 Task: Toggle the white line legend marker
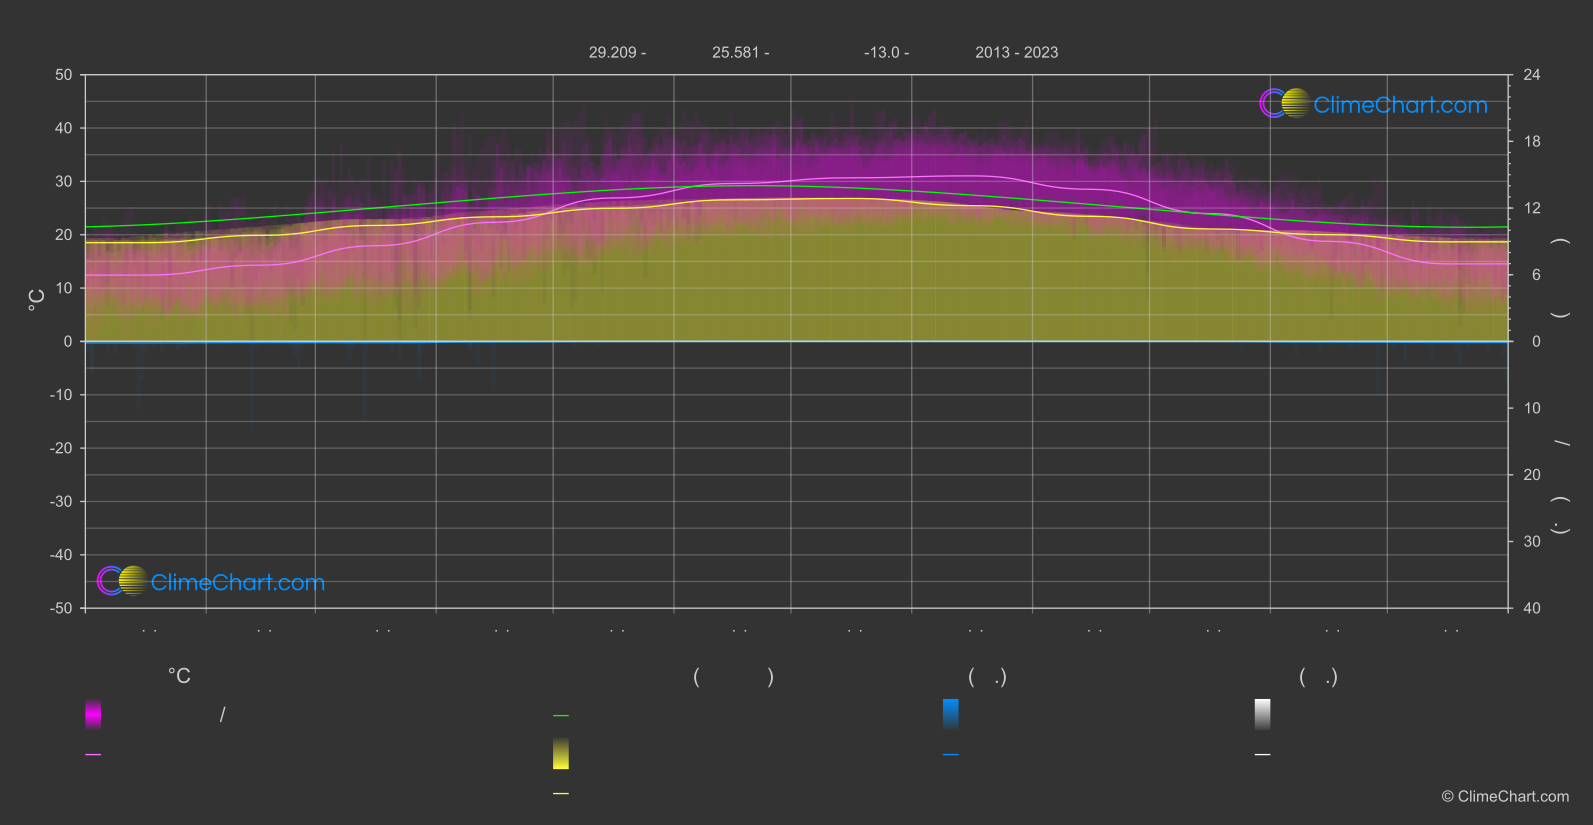coord(1263,755)
